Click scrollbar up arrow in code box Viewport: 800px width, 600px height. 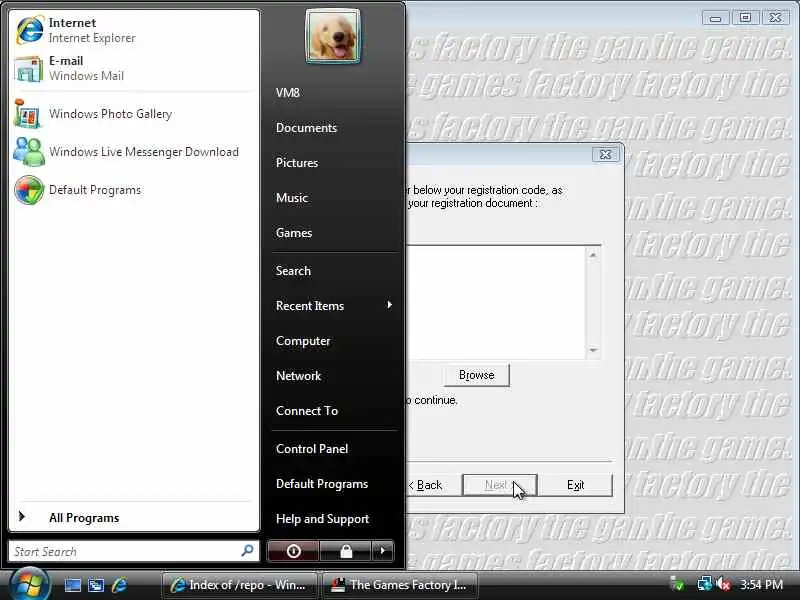coord(593,254)
